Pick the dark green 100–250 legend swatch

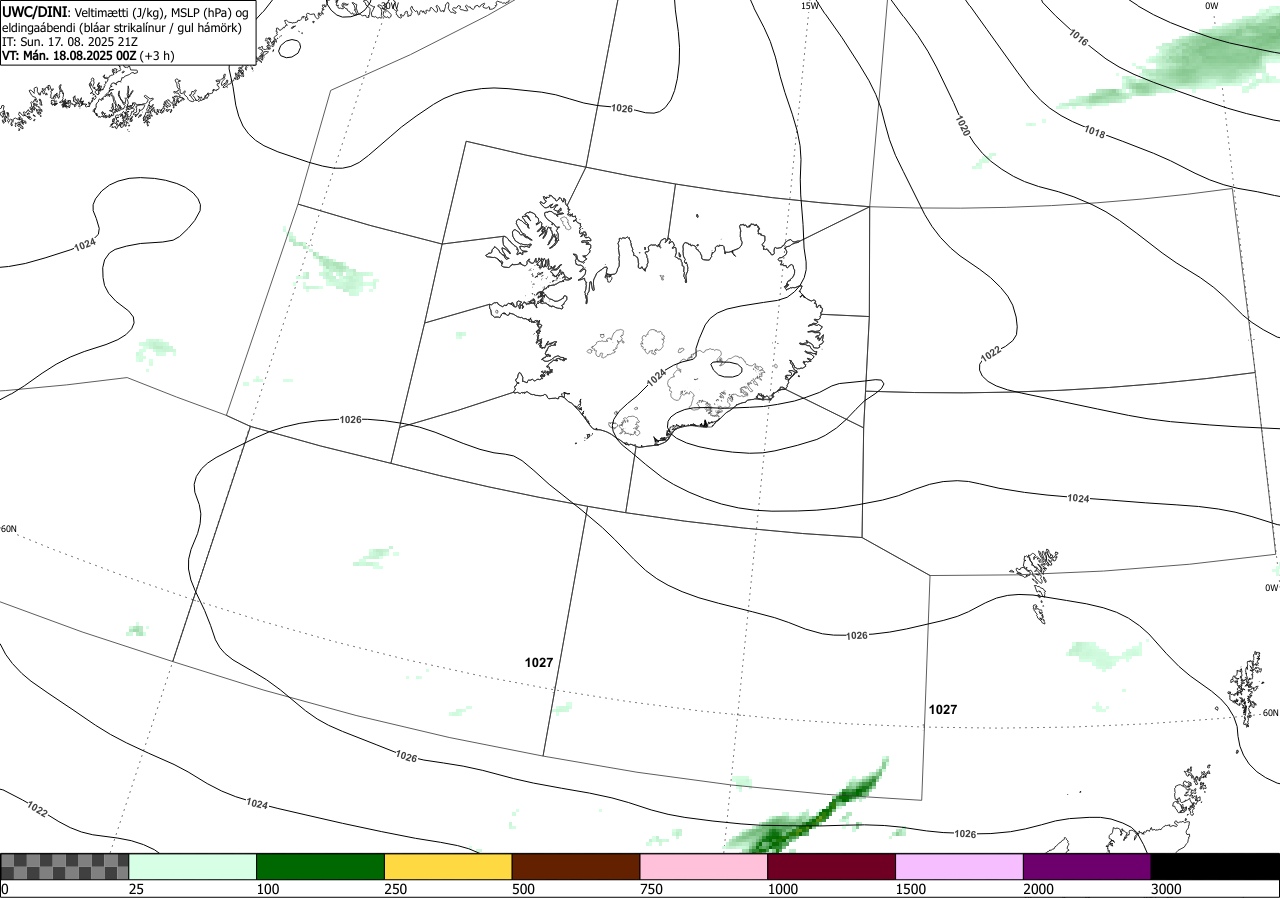point(321,866)
